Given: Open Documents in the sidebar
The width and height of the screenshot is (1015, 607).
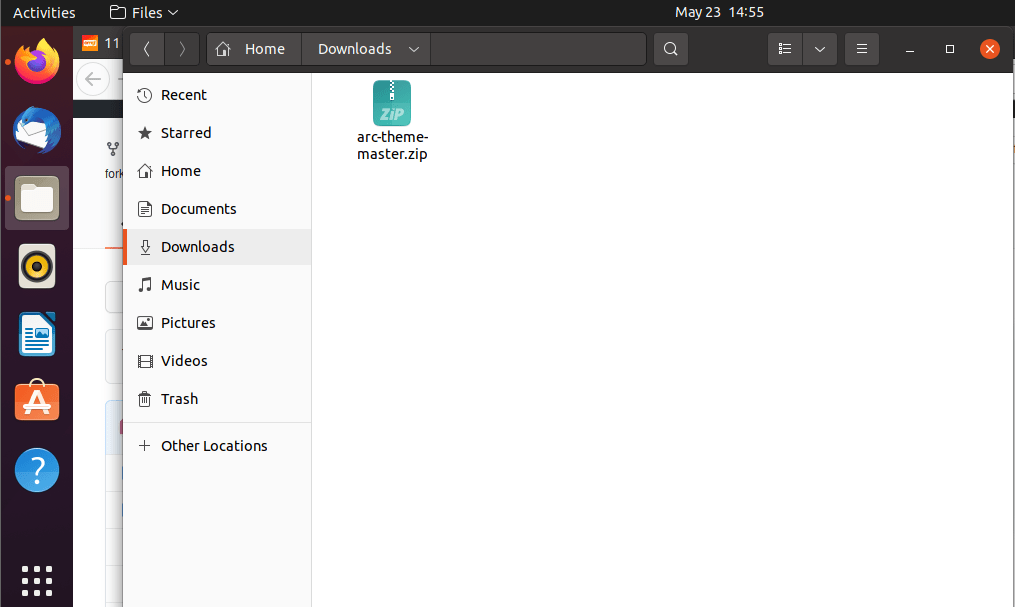Looking at the screenshot, I should click(x=217, y=209).
